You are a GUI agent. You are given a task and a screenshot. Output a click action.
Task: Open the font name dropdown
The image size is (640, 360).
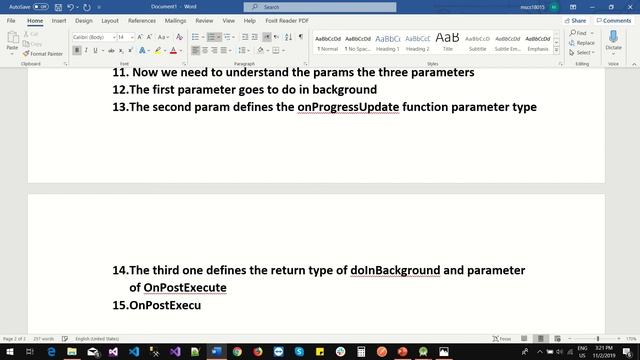[x=114, y=37]
